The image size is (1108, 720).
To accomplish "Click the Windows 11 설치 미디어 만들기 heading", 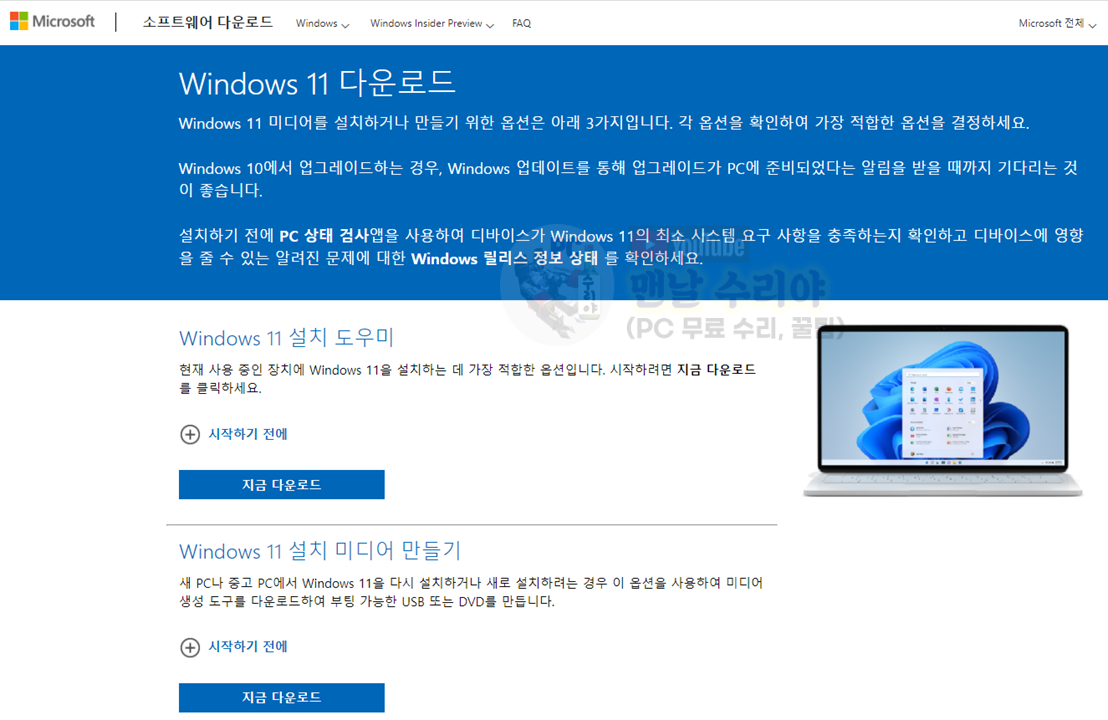I will click(x=320, y=550).
